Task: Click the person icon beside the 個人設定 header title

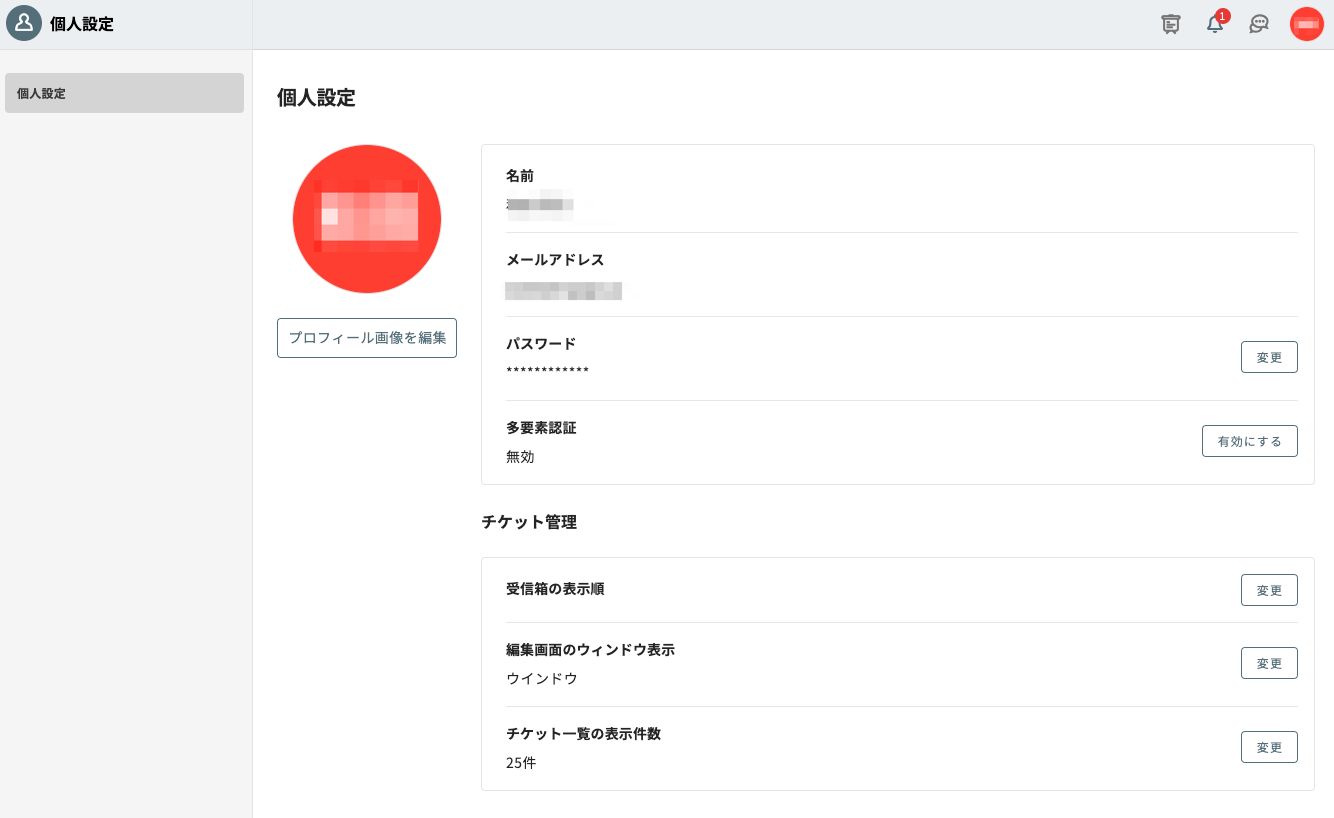Action: coord(24,23)
